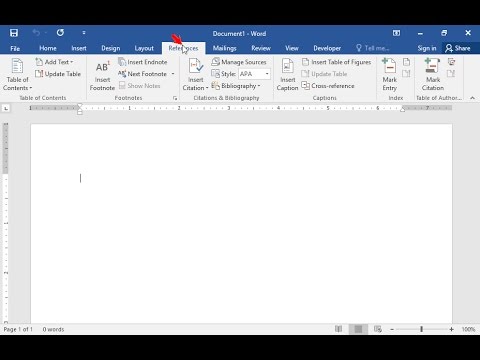
Task: Click the tab selector at ruler corner
Action: [x=6, y=108]
